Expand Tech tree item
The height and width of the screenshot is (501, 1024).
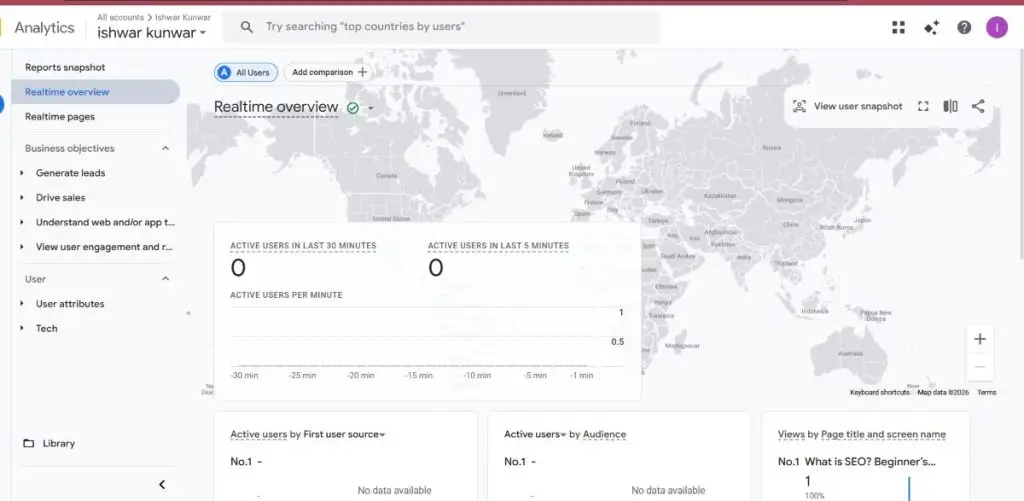[22, 329]
